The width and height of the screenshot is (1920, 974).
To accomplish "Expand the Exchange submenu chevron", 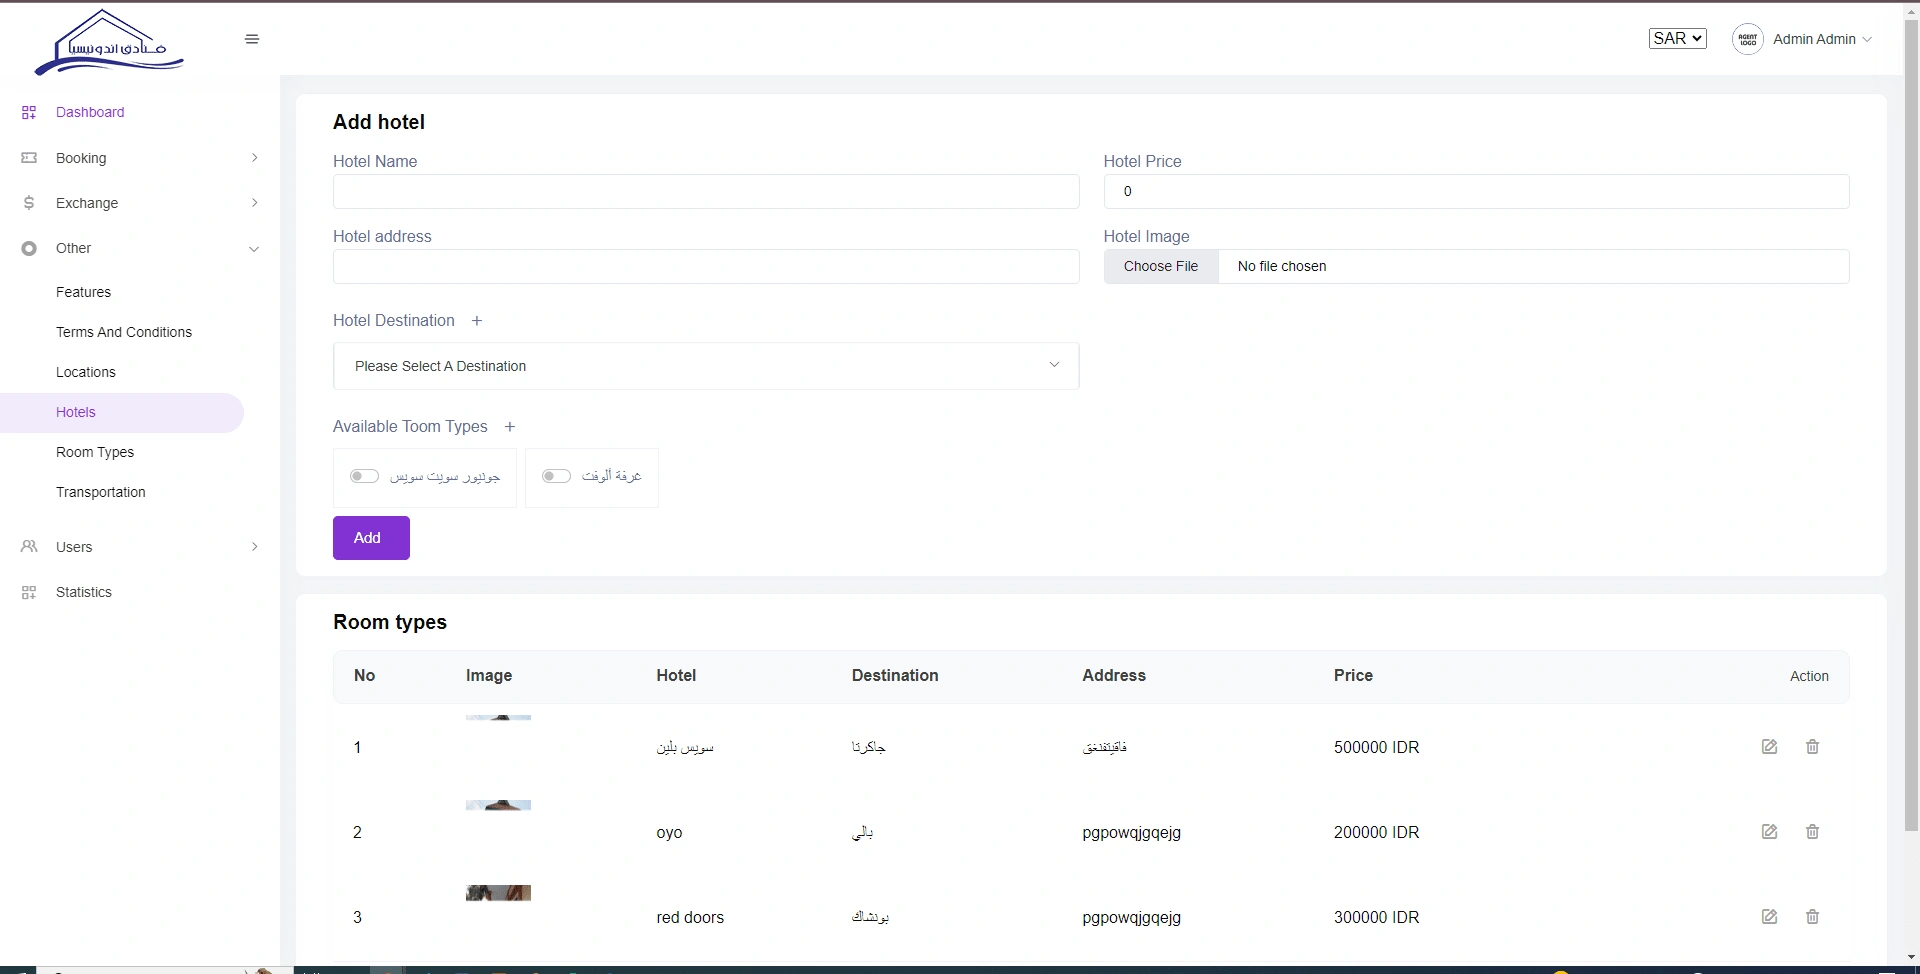I will point(254,203).
